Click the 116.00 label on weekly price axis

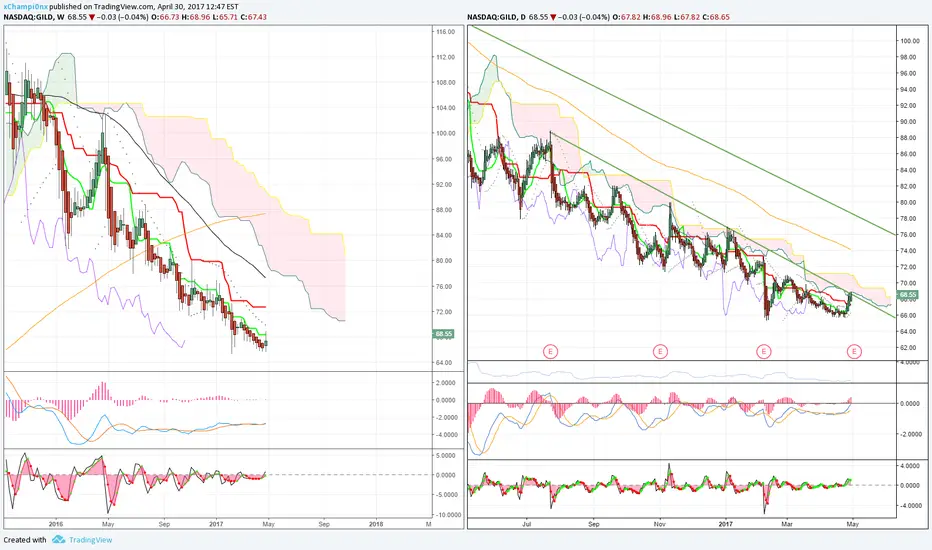coord(445,32)
